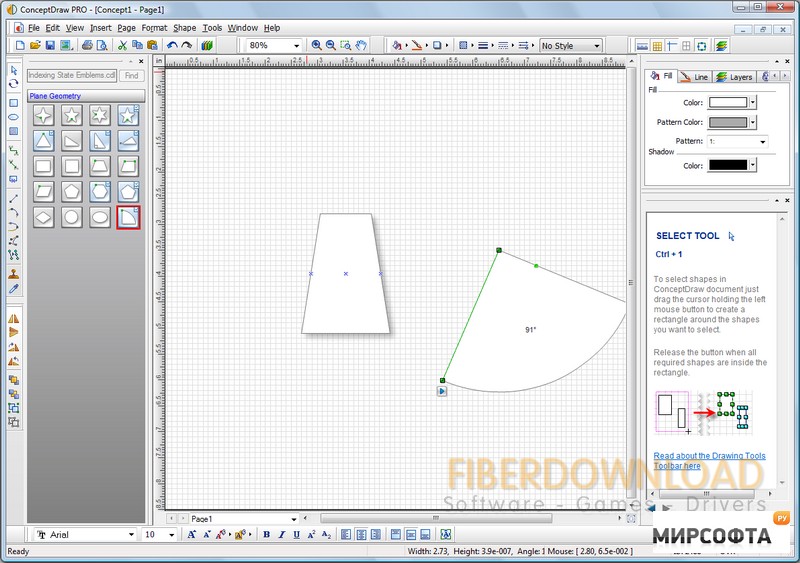Toggle Underline text formatting

[296, 534]
